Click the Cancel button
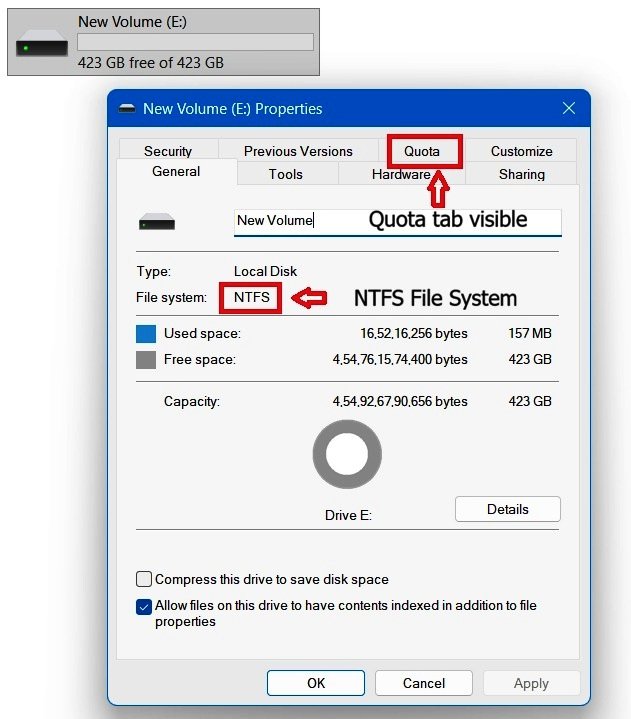The width and height of the screenshot is (631, 719). pyautogui.click(x=424, y=683)
